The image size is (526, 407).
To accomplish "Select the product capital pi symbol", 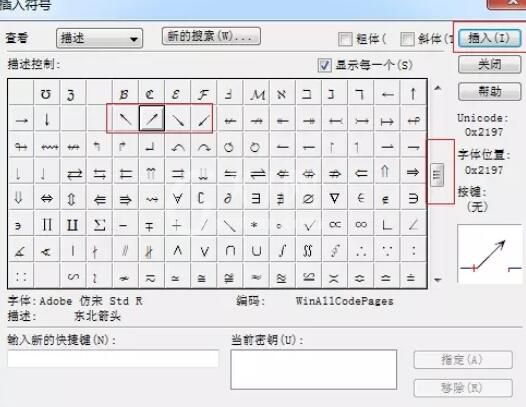I will point(47,224).
